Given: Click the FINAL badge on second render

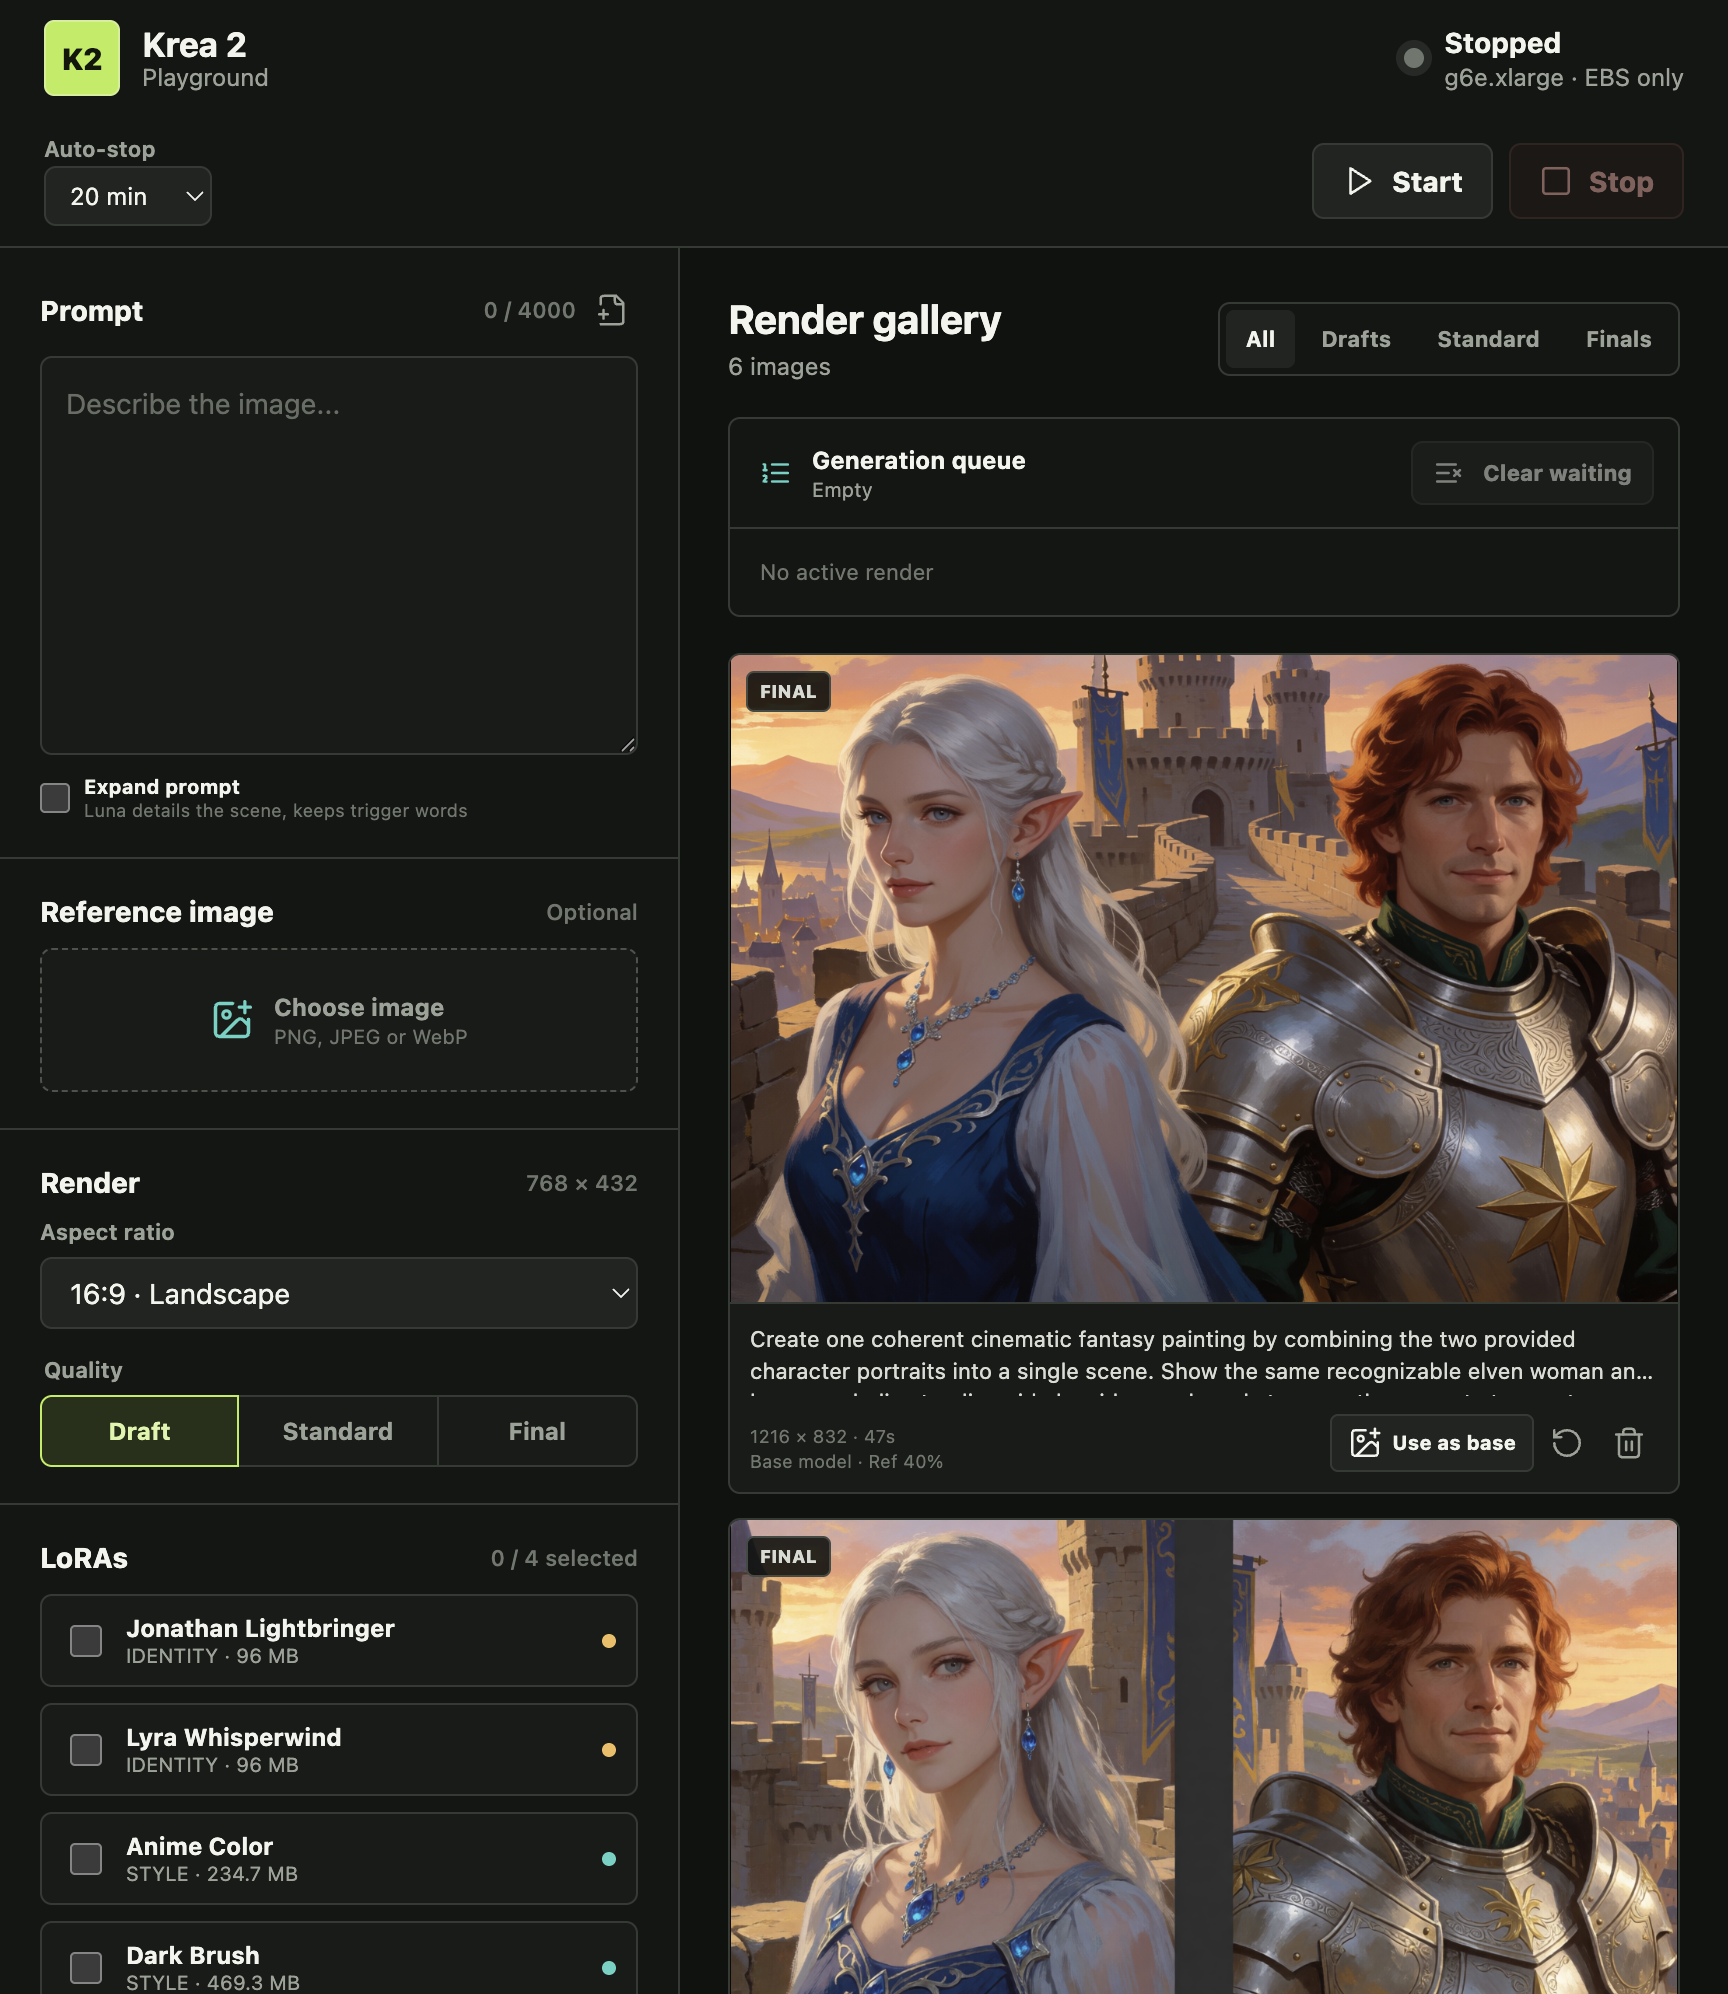Looking at the screenshot, I should coord(788,1556).
